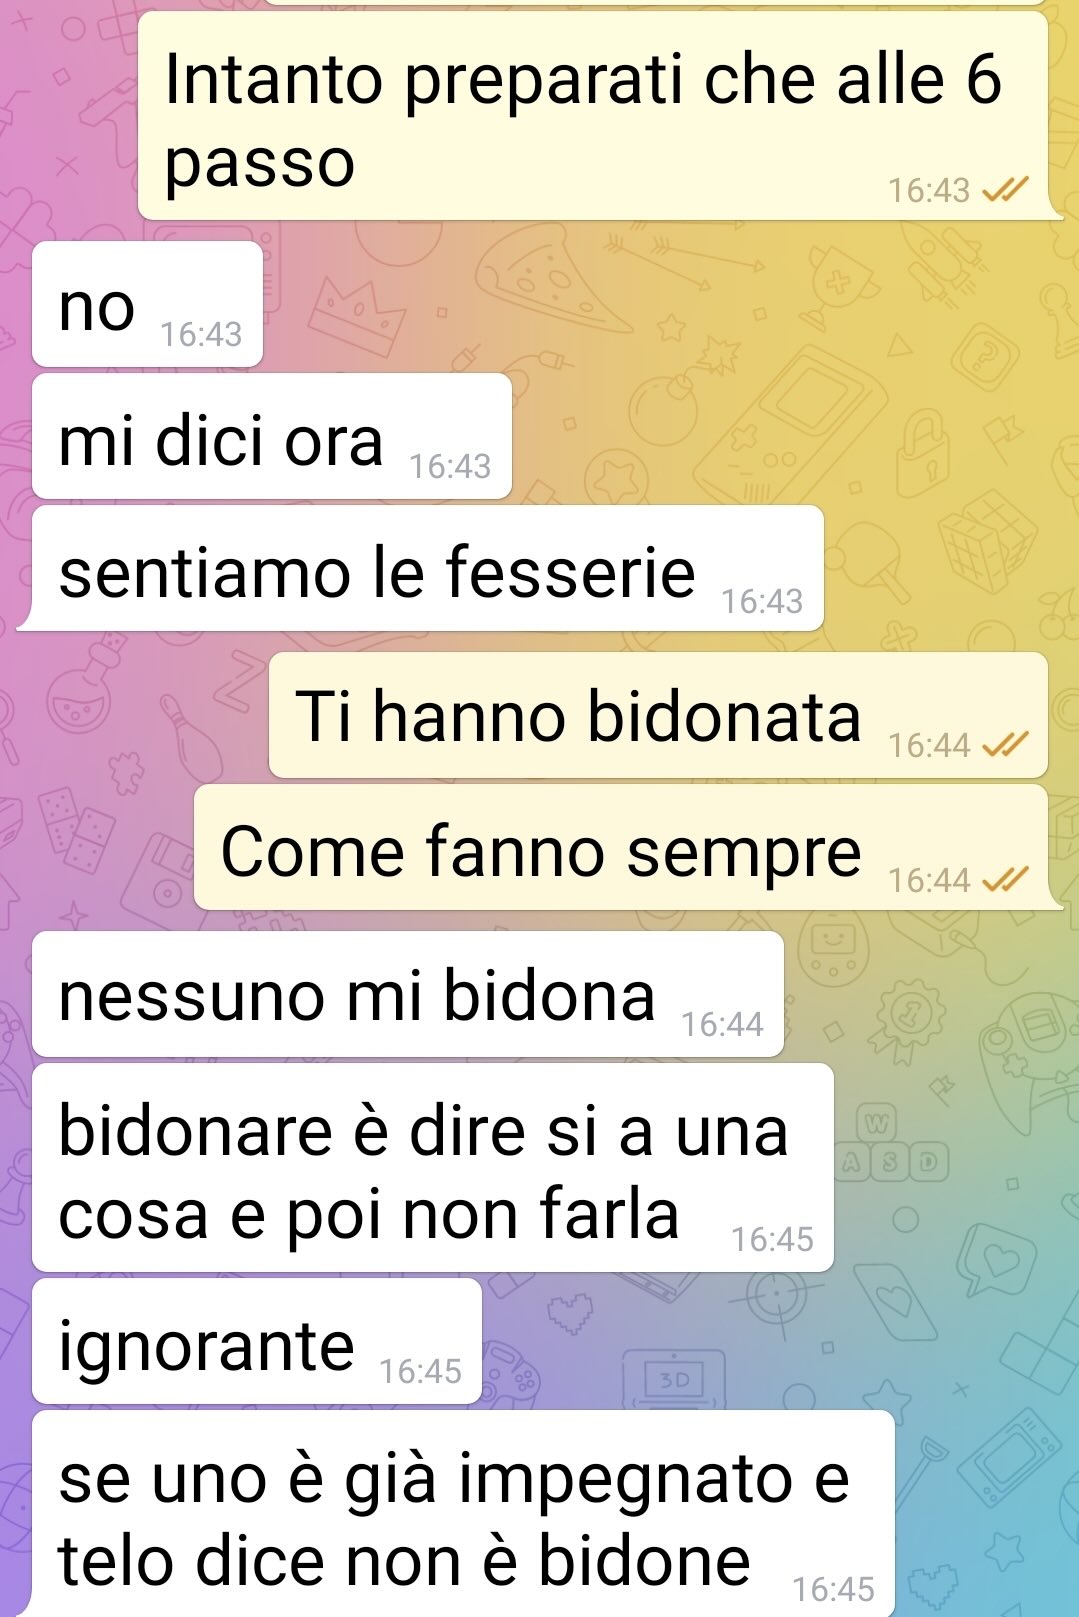Tap the 'ignorante' message bubble
Screen dimensions: 1079x1617
[257, 1342]
